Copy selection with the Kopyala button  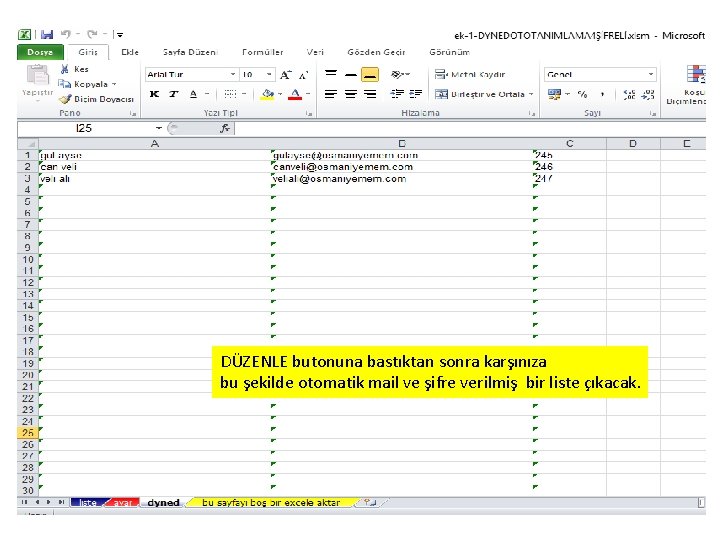pyautogui.click(x=83, y=84)
